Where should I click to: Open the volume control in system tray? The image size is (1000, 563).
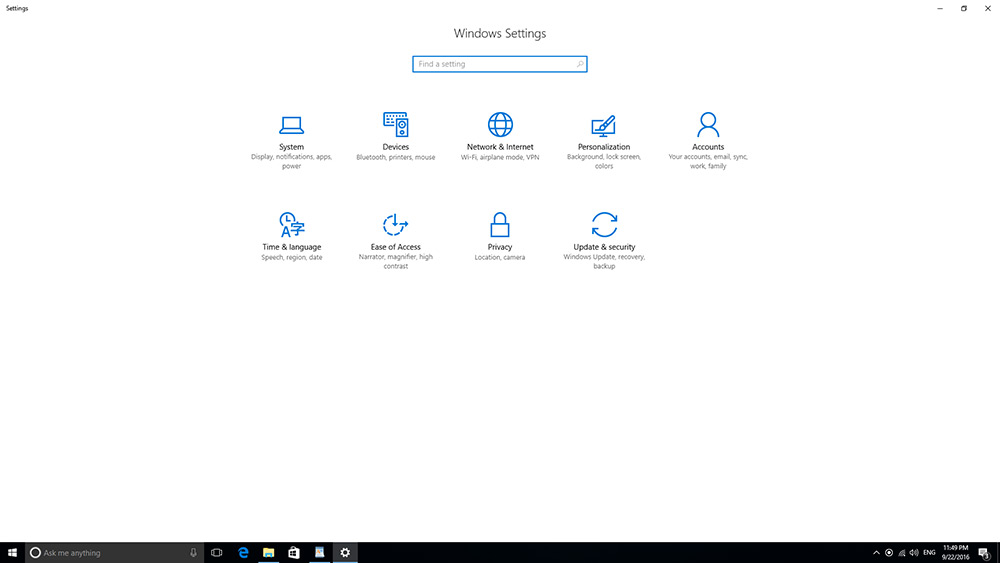tap(915, 553)
